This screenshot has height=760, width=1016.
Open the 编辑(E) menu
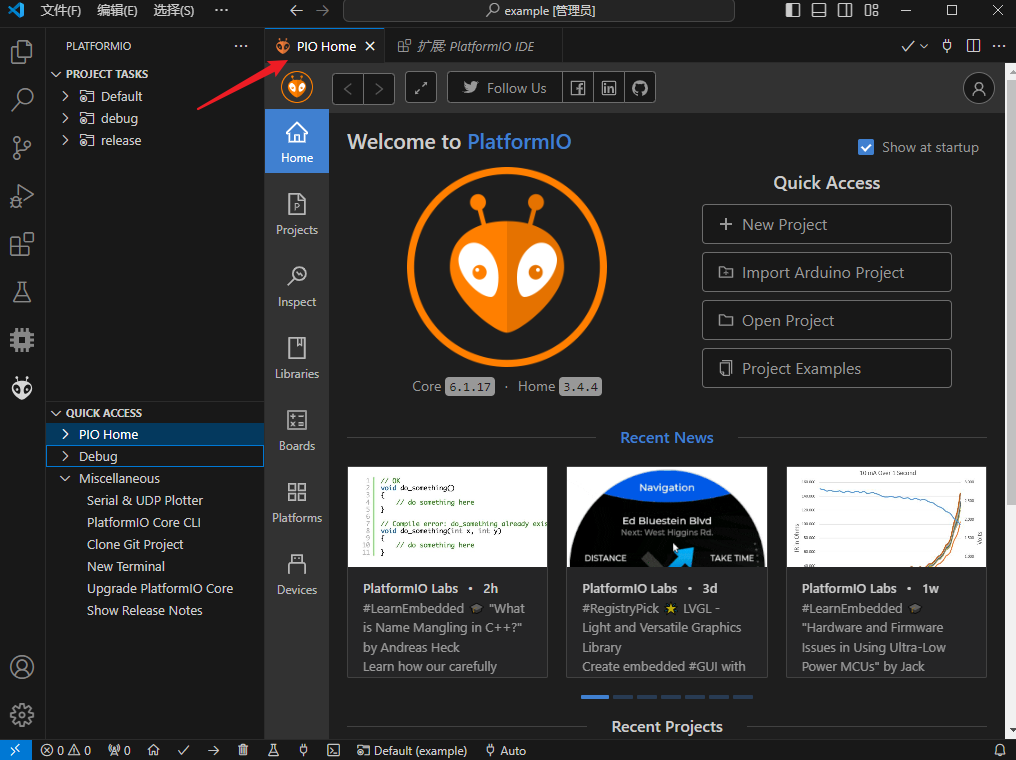click(117, 10)
